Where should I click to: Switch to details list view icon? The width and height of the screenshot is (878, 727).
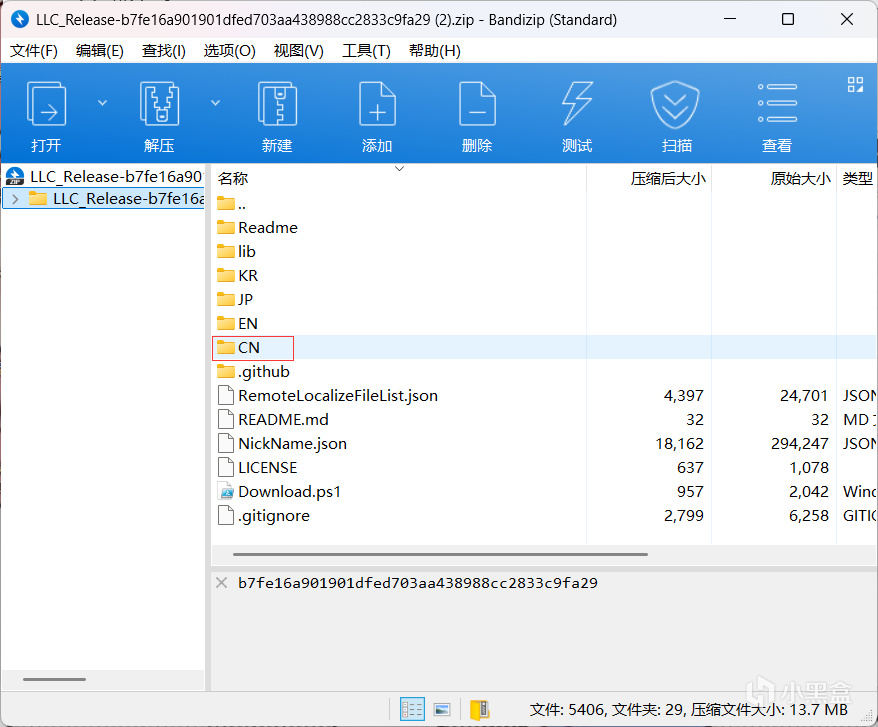point(412,710)
